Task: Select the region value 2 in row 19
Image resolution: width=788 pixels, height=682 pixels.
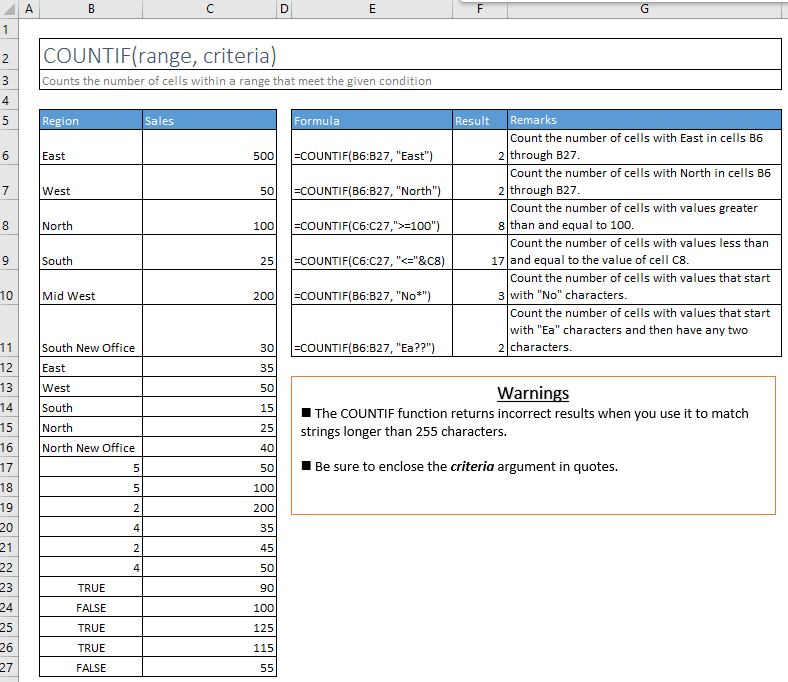Action: 91,507
